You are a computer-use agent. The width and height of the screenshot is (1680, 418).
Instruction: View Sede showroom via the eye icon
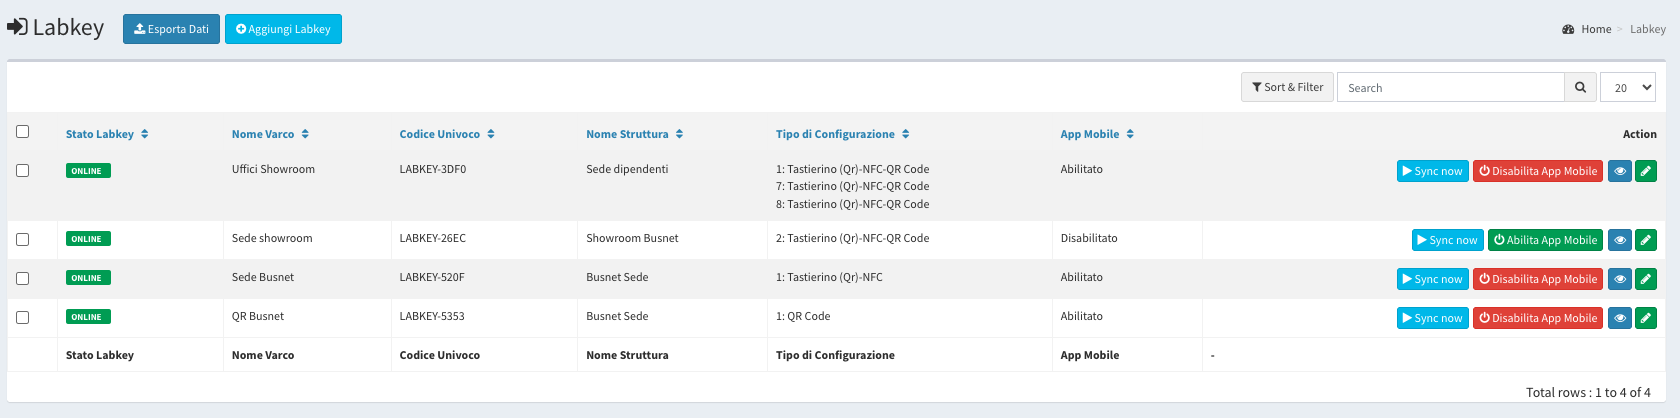click(x=1620, y=240)
